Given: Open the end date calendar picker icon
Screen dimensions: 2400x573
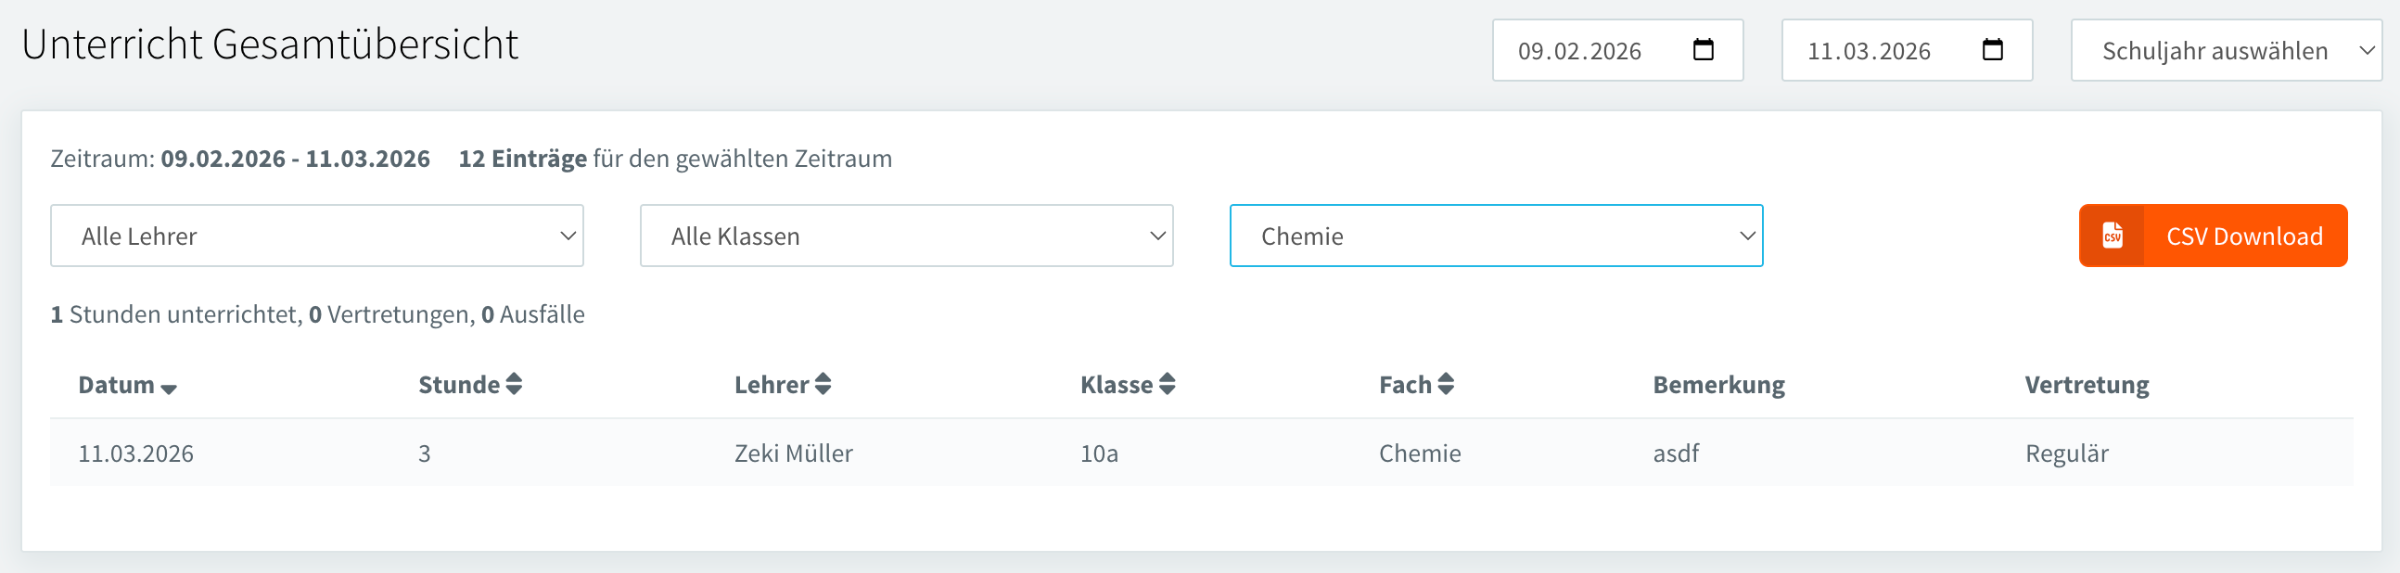Looking at the screenshot, I should (1992, 50).
